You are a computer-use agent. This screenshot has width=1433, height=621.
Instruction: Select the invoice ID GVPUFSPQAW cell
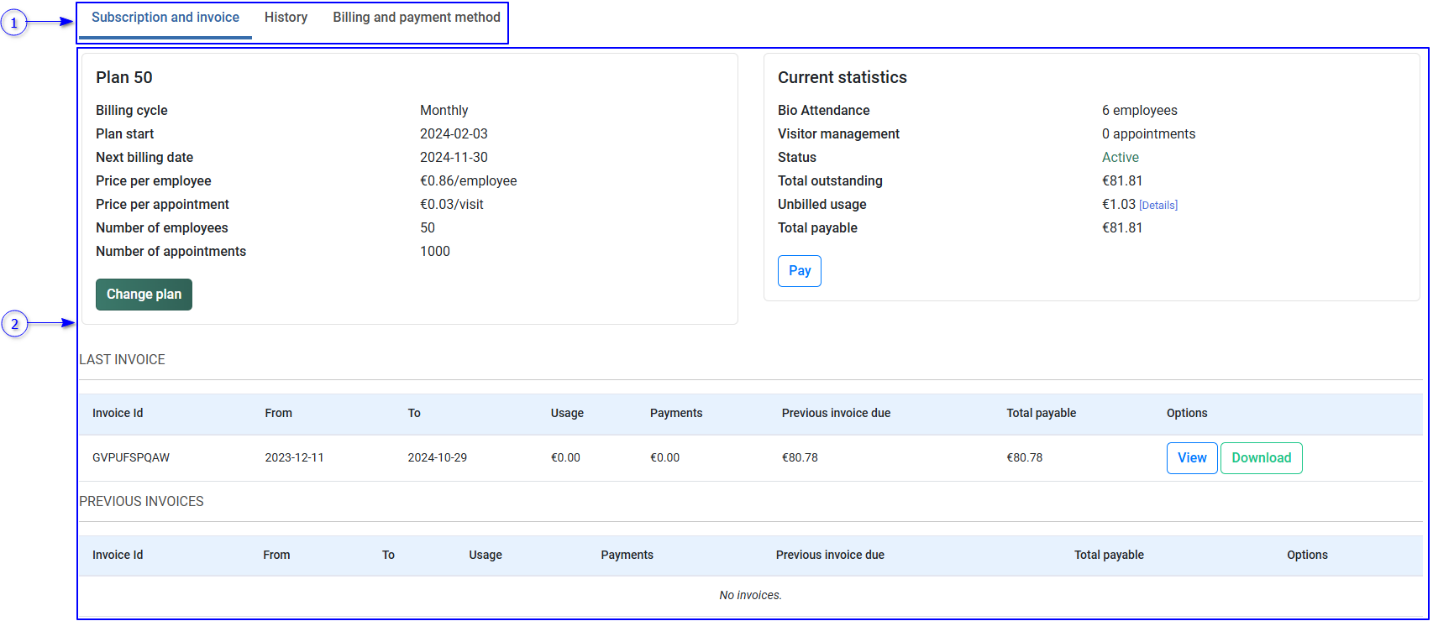pyautogui.click(x=131, y=458)
